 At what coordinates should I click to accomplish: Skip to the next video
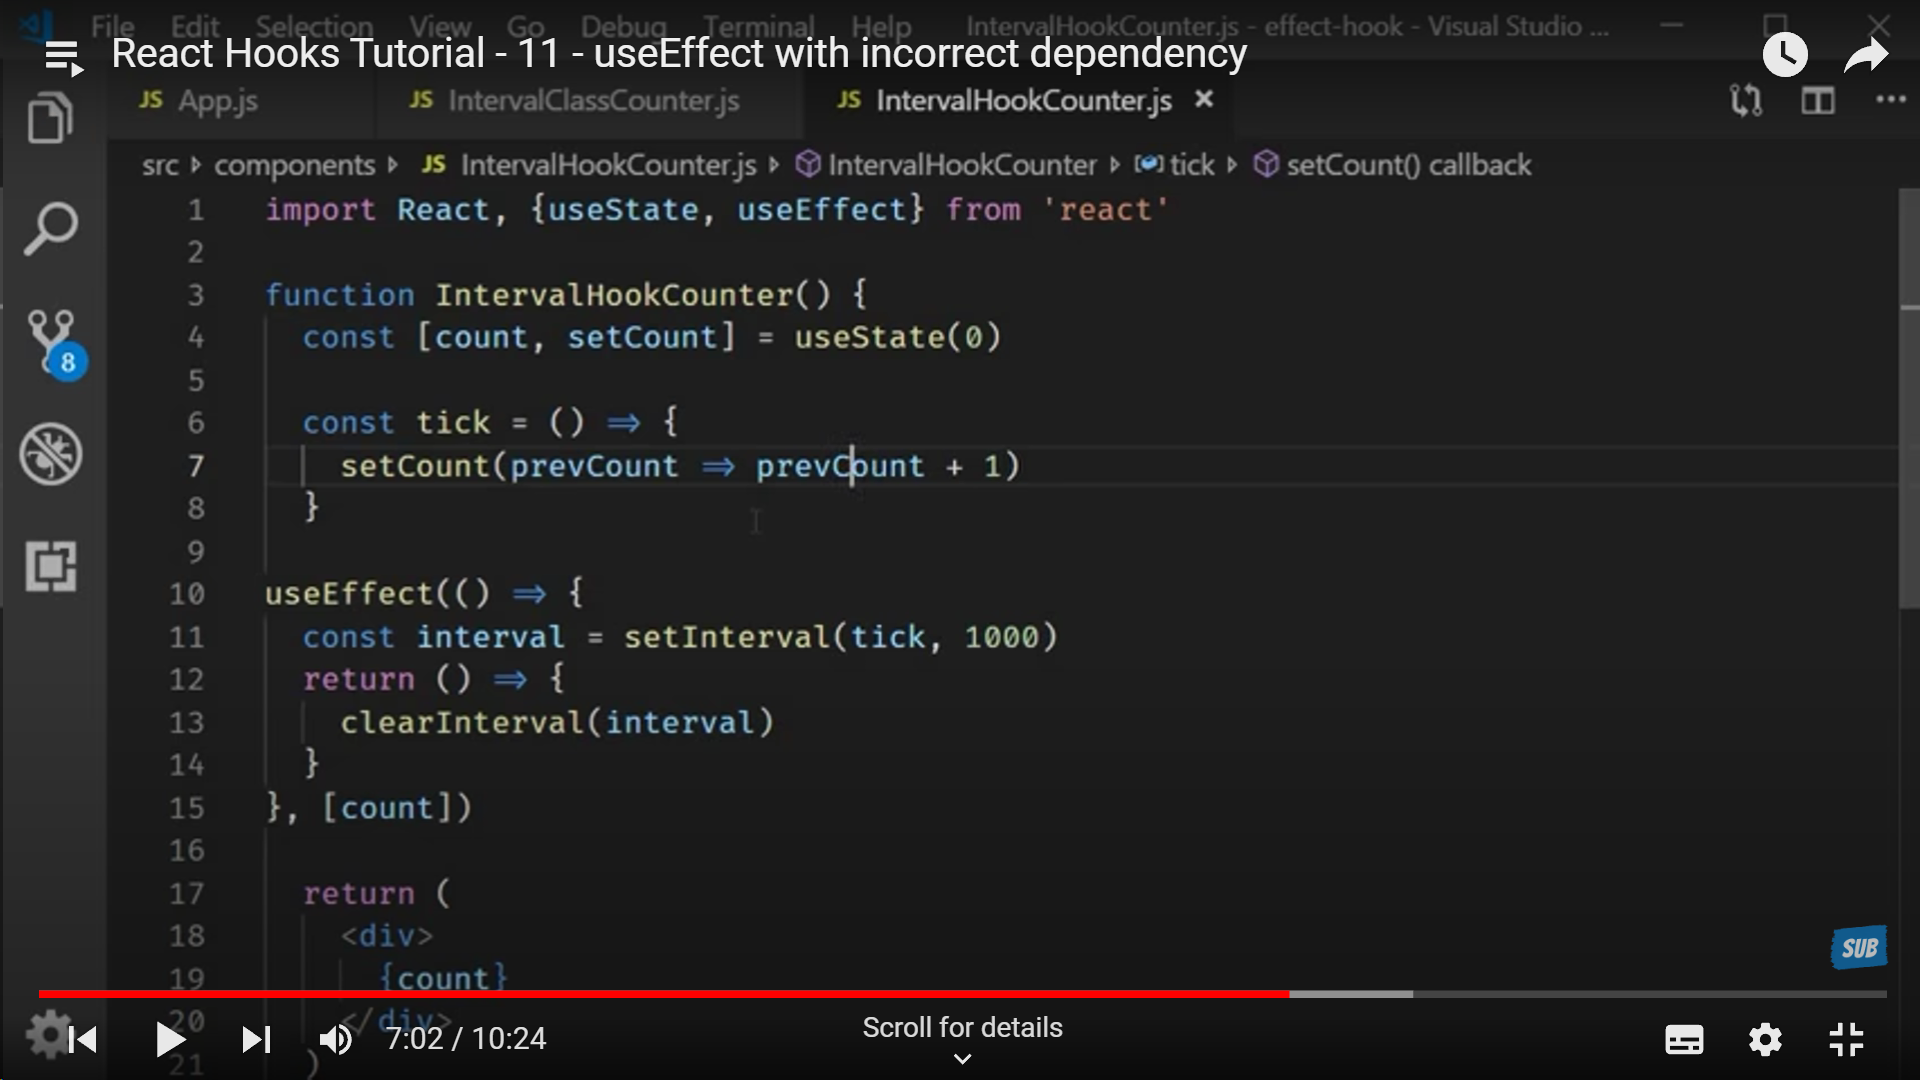pyautogui.click(x=256, y=1040)
